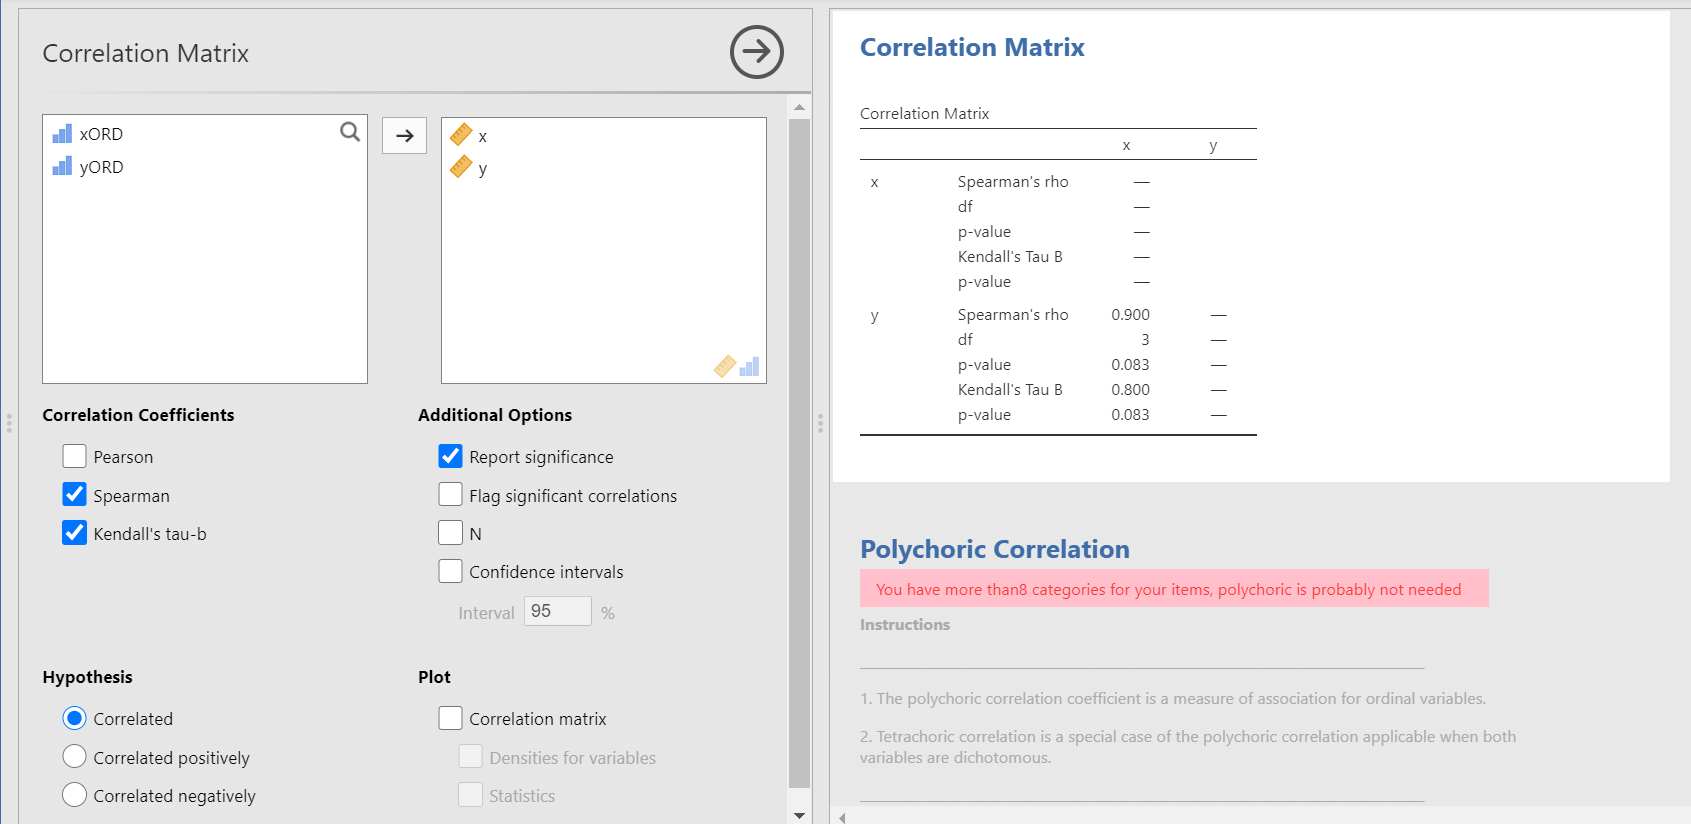Enable Flag significant correlations
1691x824 pixels.
coord(451,495)
